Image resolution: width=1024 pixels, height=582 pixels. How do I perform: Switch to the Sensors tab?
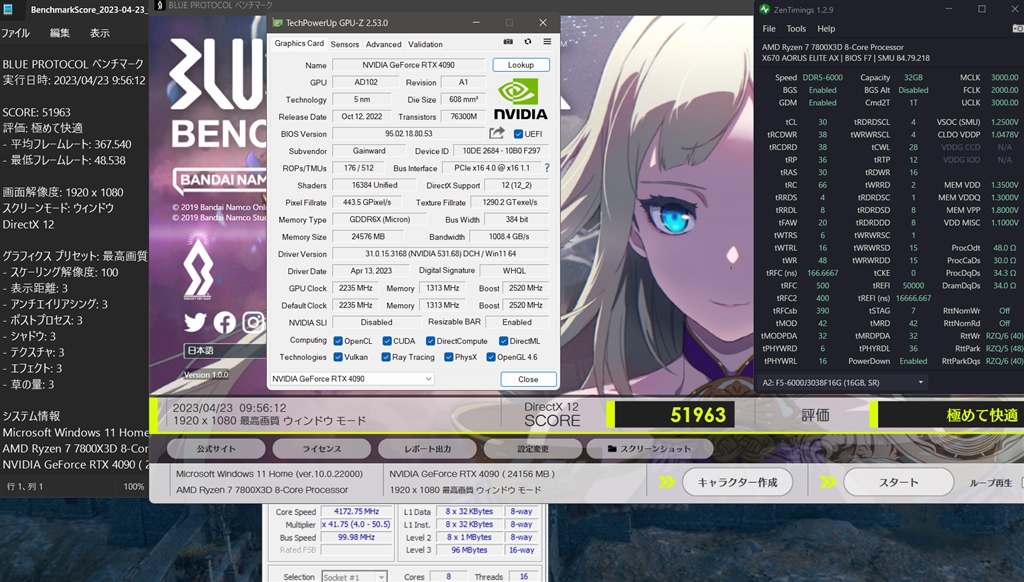(x=344, y=44)
